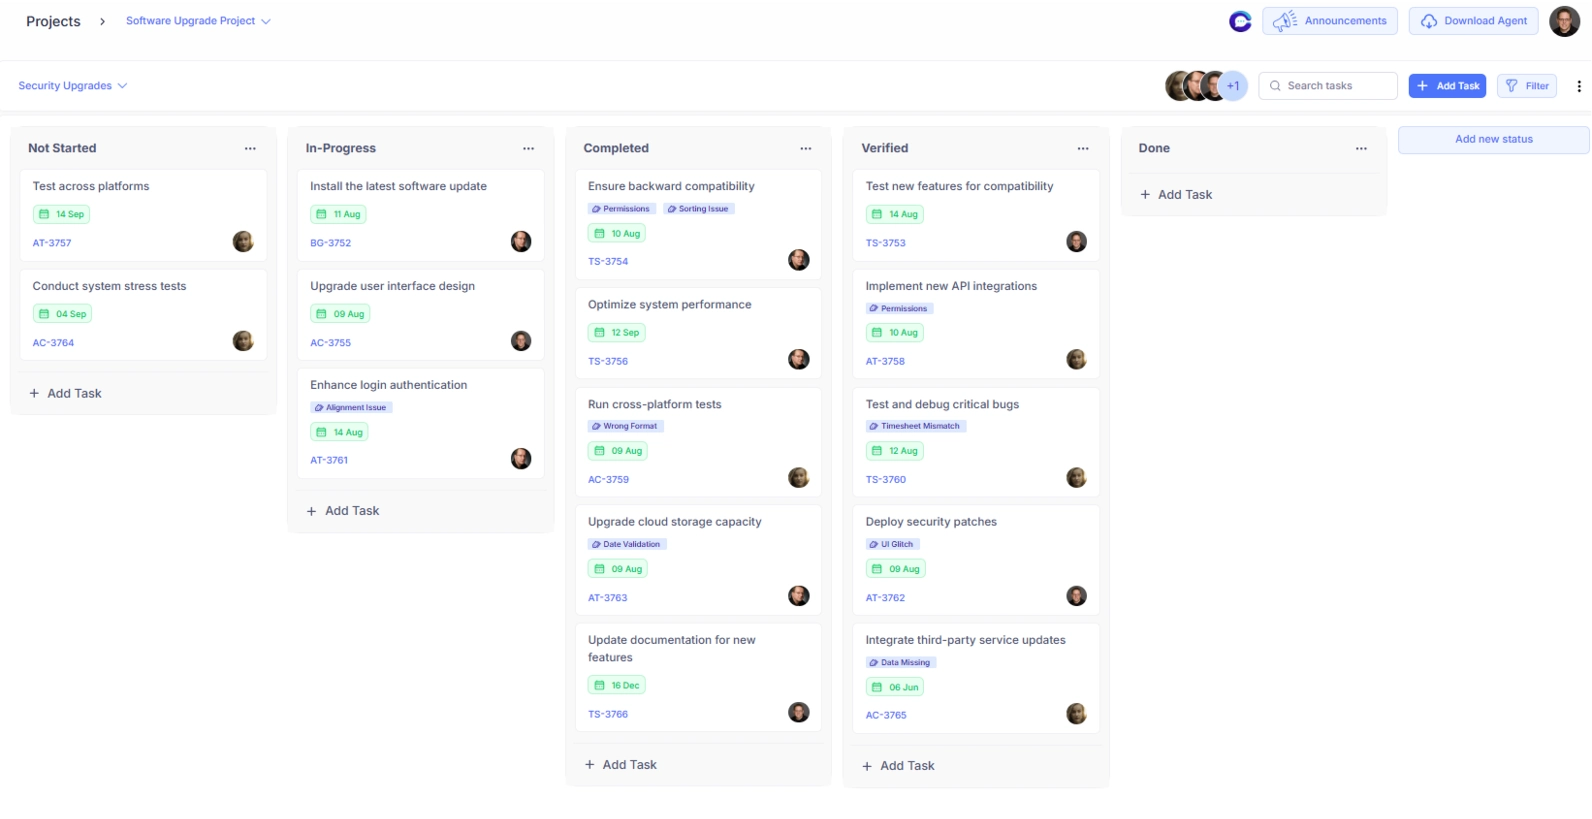Show the +1 additional members badge
The image size is (1592, 819).
tap(1233, 86)
